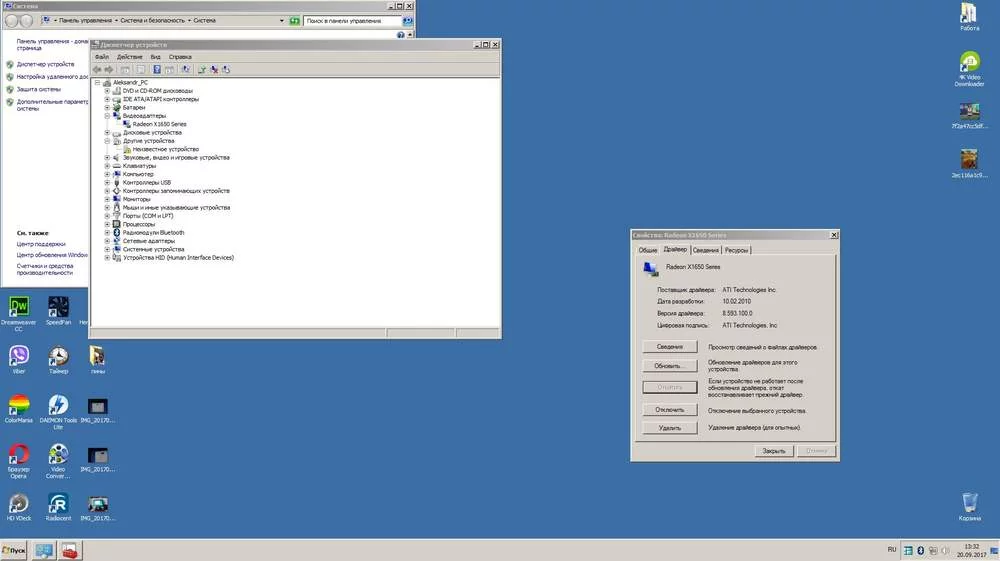1000x561 pixels.
Task: Expand the Сетевые адаптеры node
Action: tap(107, 241)
